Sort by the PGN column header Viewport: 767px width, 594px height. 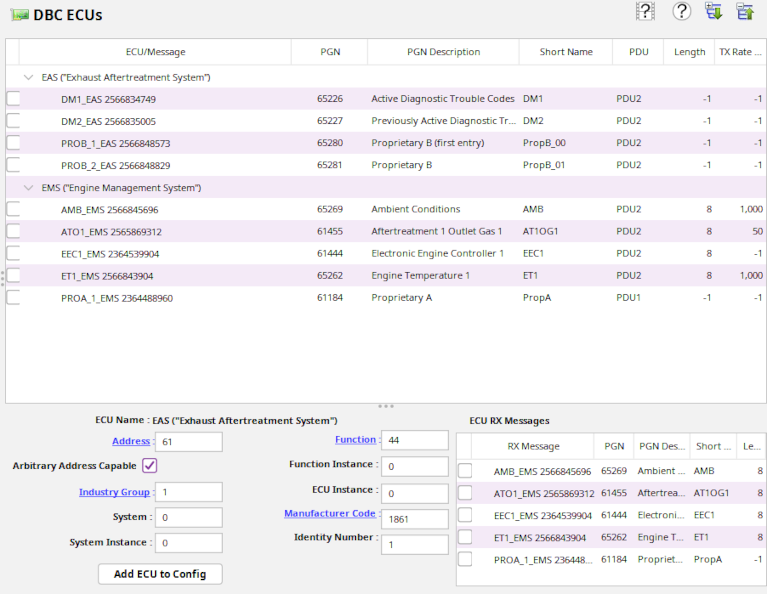329,52
